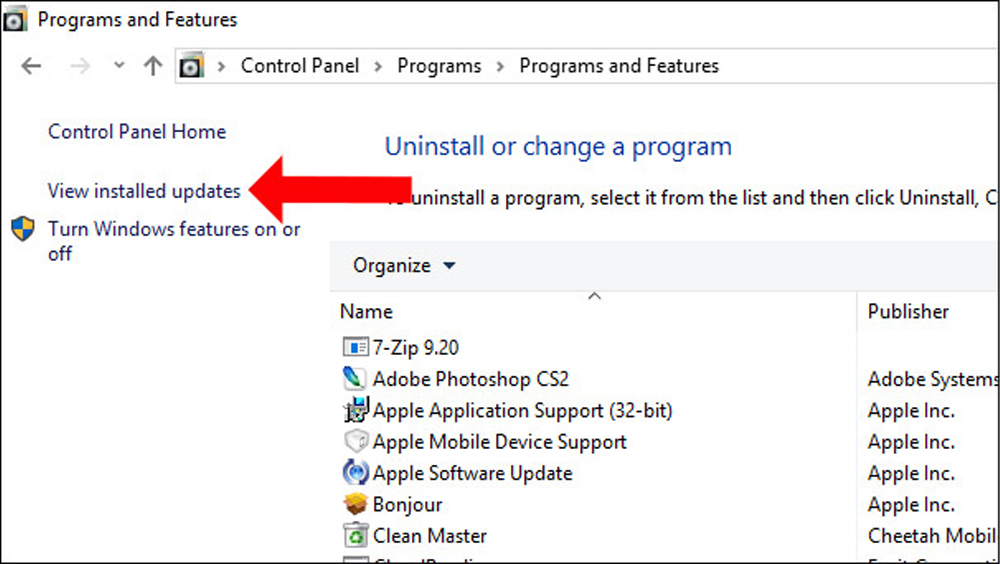The image size is (1000, 564).
Task: Select the 7-Zip 9.20 program icon
Action: 355,347
